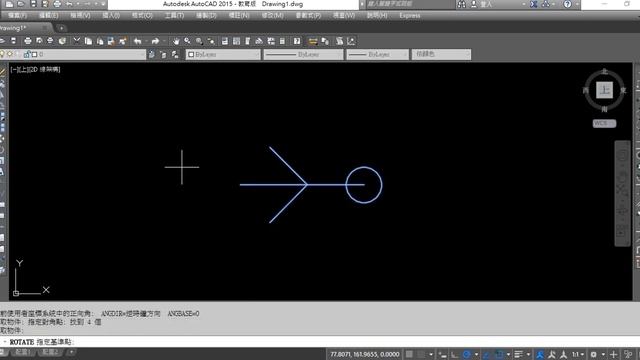The width and height of the screenshot is (640, 360).
Task: Toggle polar tracking in status bar
Action: [467, 354]
